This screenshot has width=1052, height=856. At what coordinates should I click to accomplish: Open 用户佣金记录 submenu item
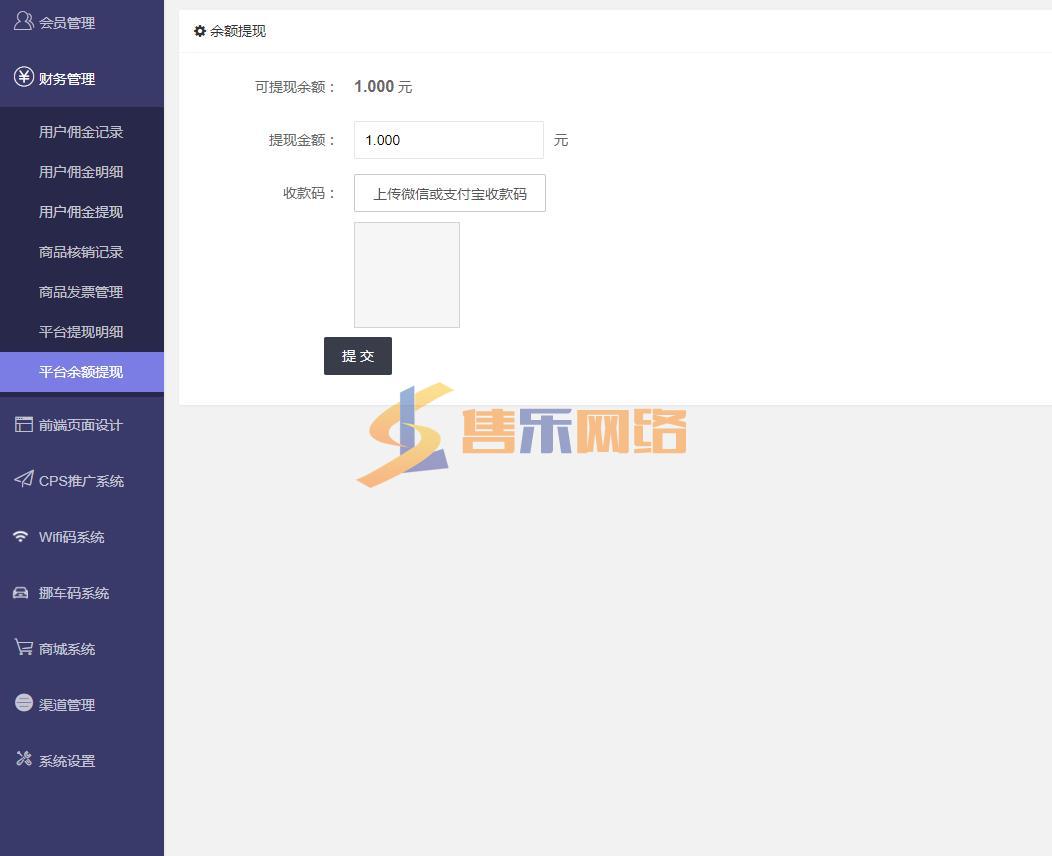pyautogui.click(x=82, y=132)
